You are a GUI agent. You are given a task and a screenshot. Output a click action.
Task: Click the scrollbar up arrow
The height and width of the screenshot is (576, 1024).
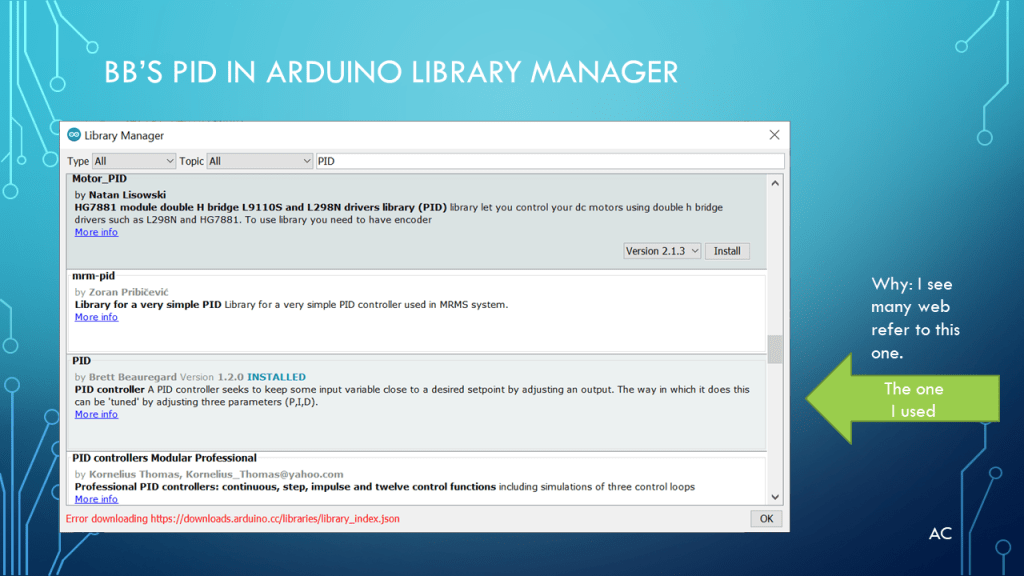pyautogui.click(x=774, y=182)
